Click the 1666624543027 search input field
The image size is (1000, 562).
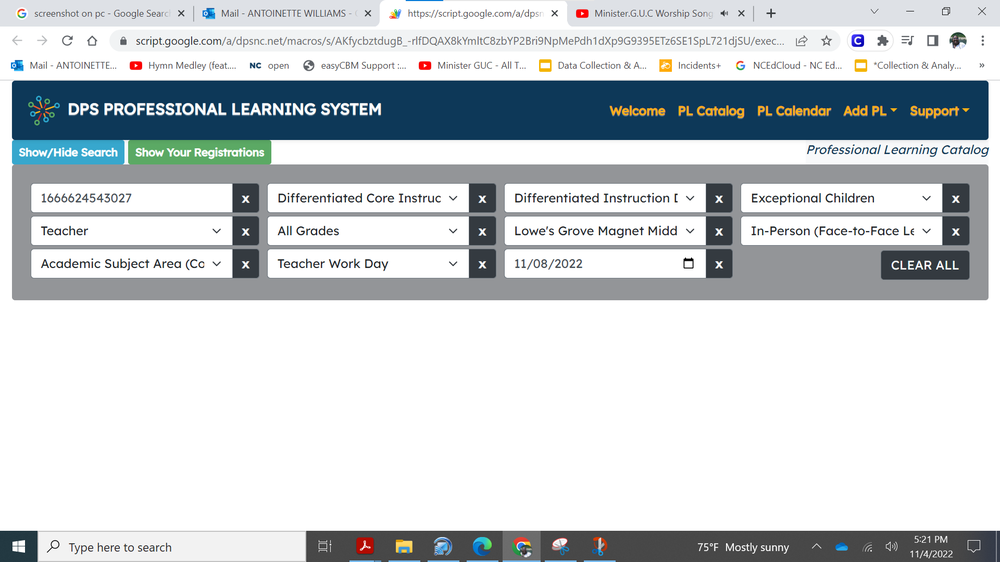(x=131, y=199)
